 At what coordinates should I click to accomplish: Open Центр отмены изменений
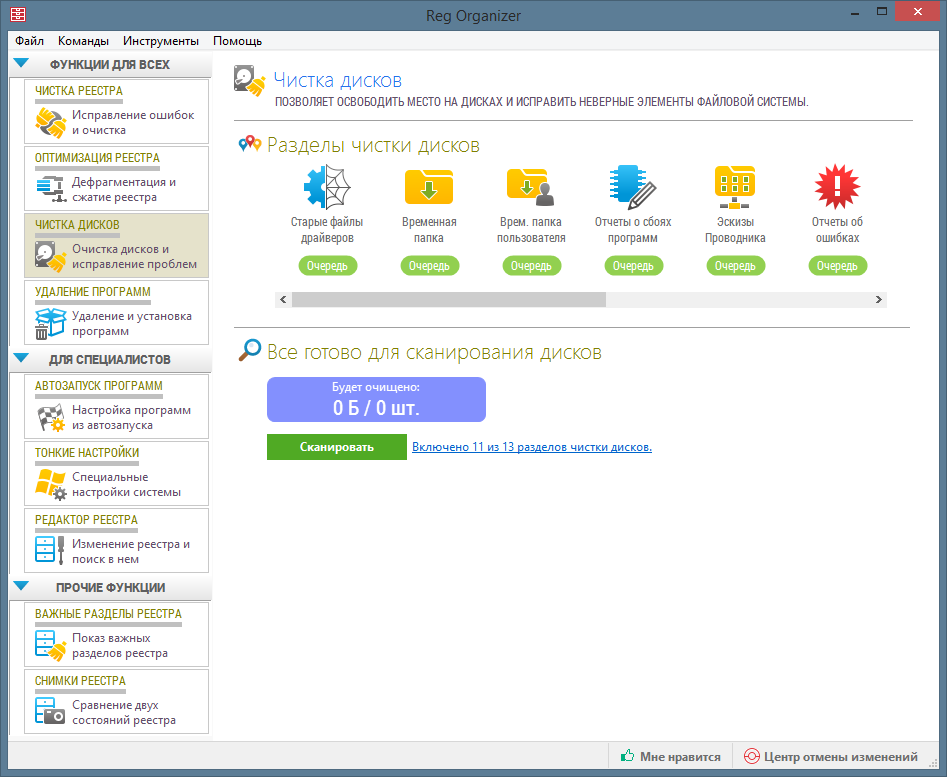pos(831,756)
